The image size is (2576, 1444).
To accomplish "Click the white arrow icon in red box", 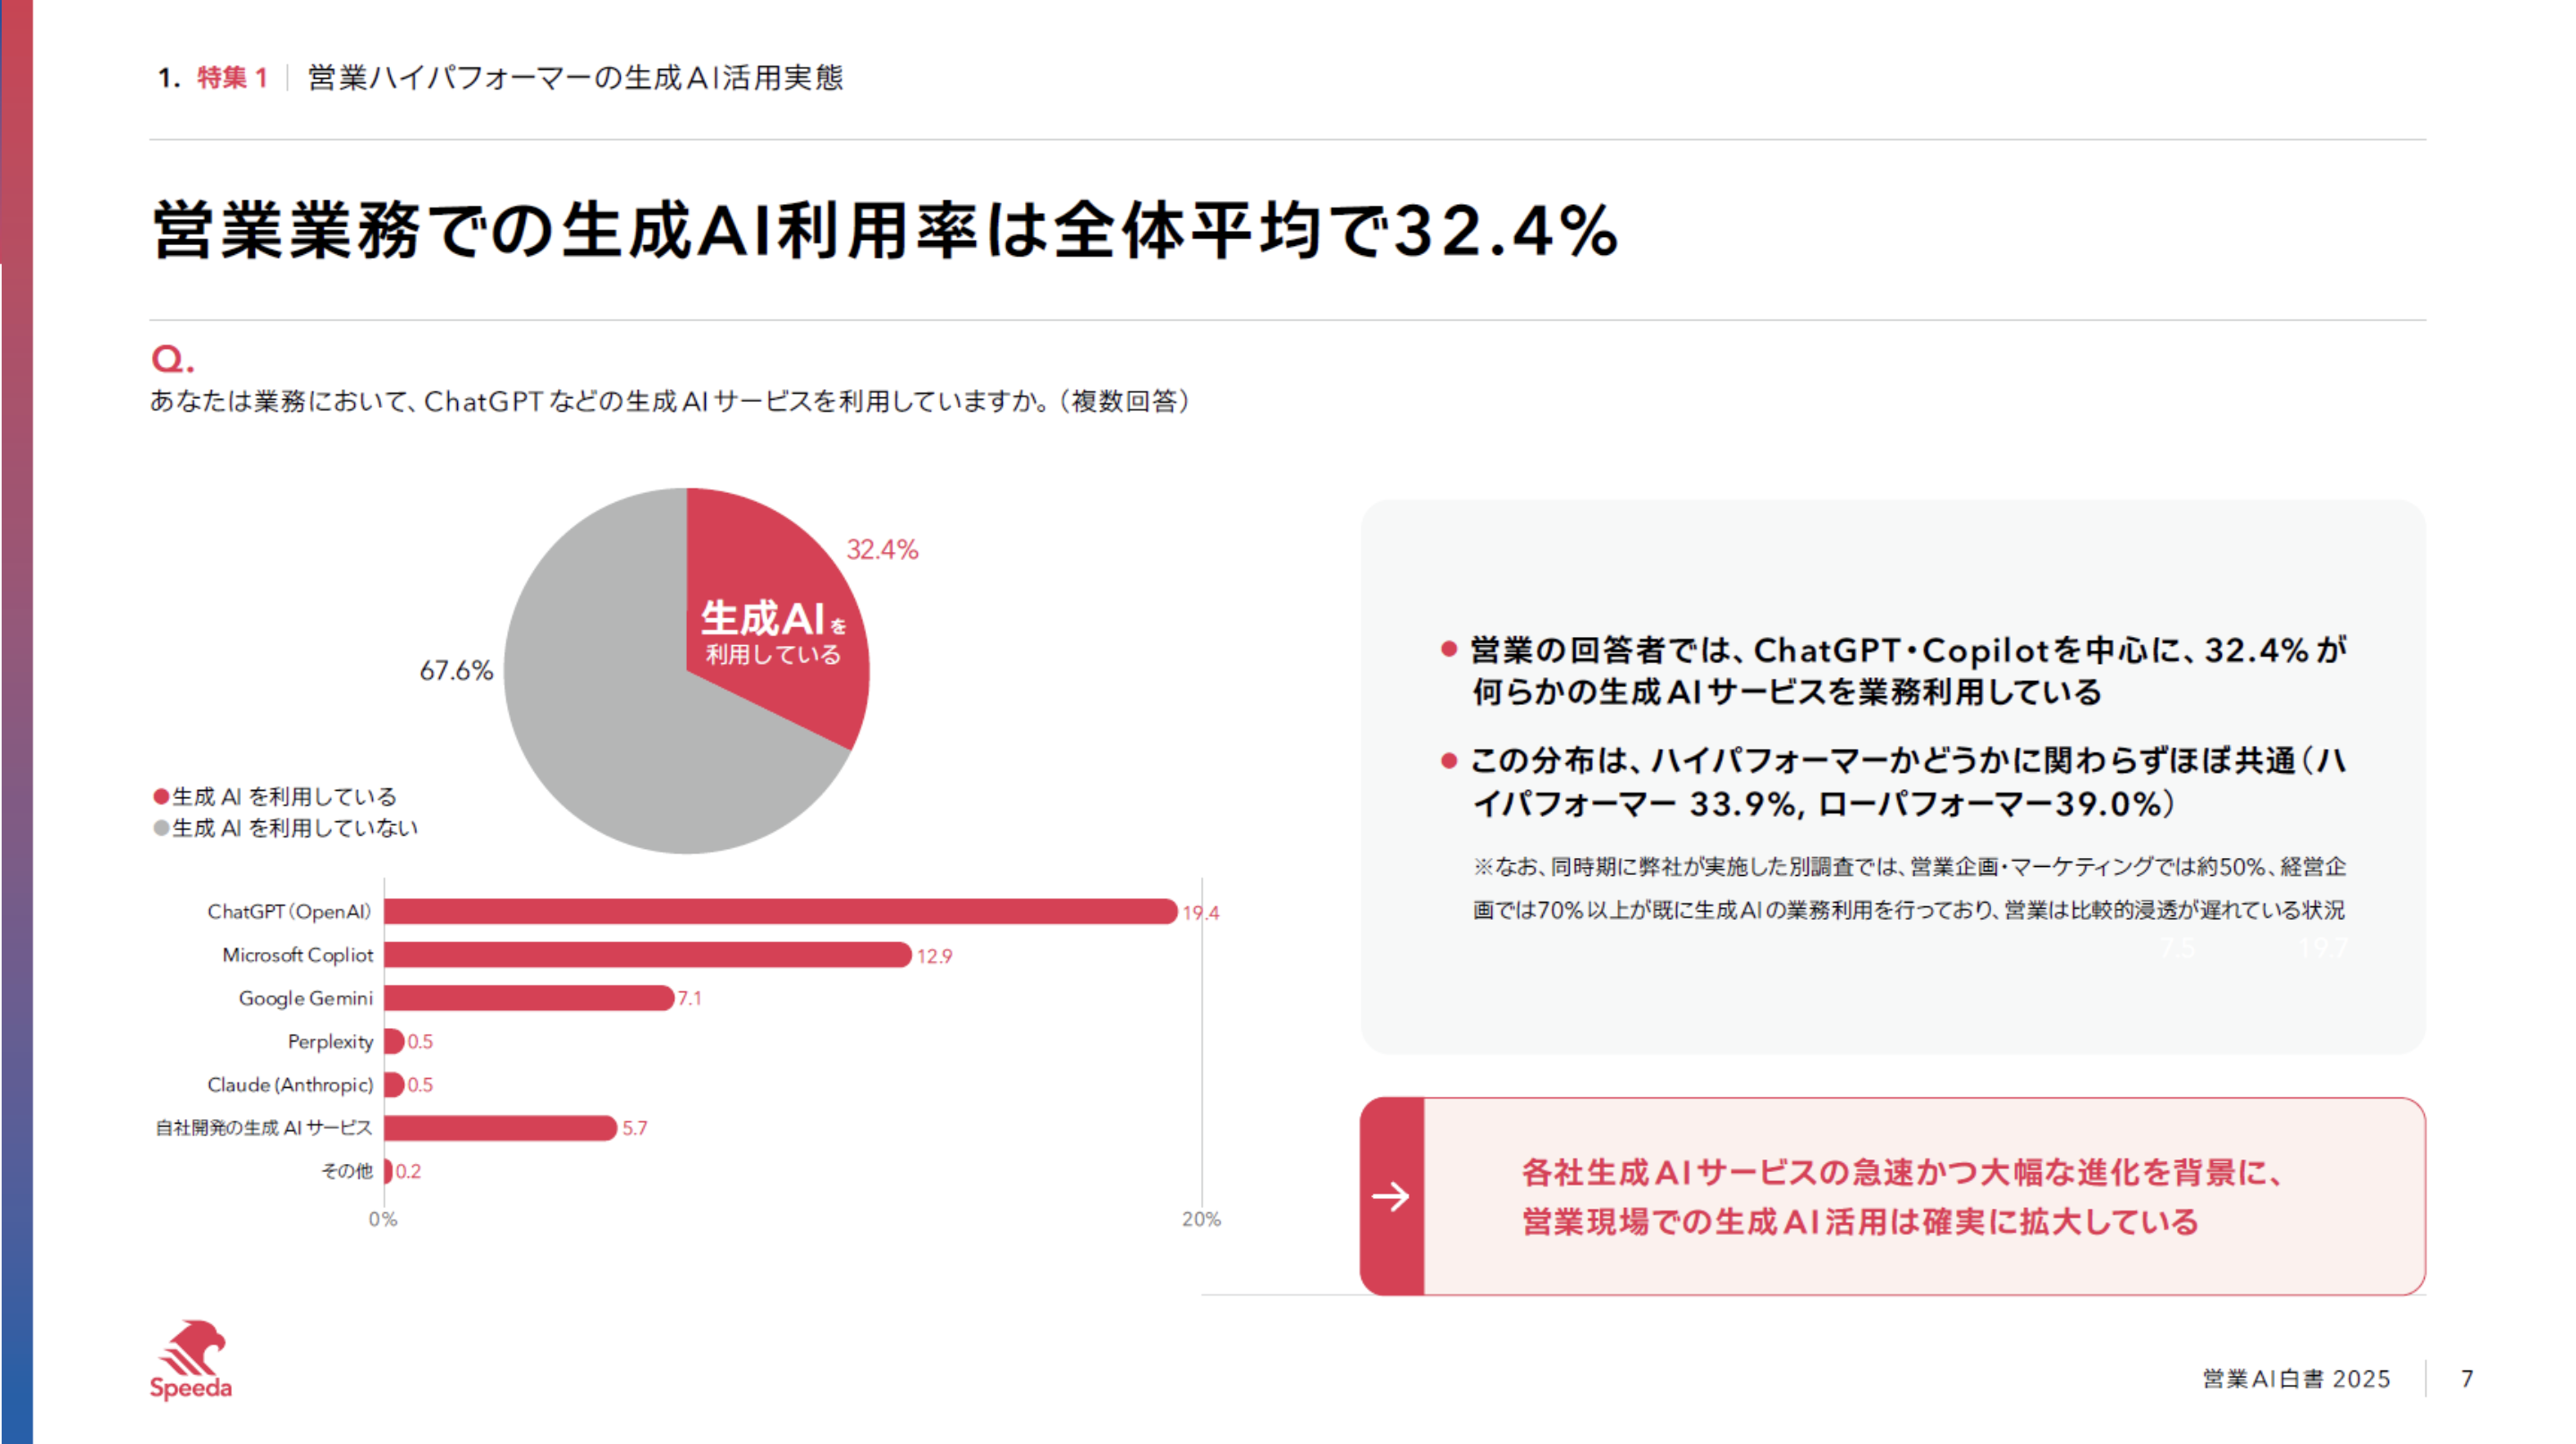I will tap(1390, 1196).
